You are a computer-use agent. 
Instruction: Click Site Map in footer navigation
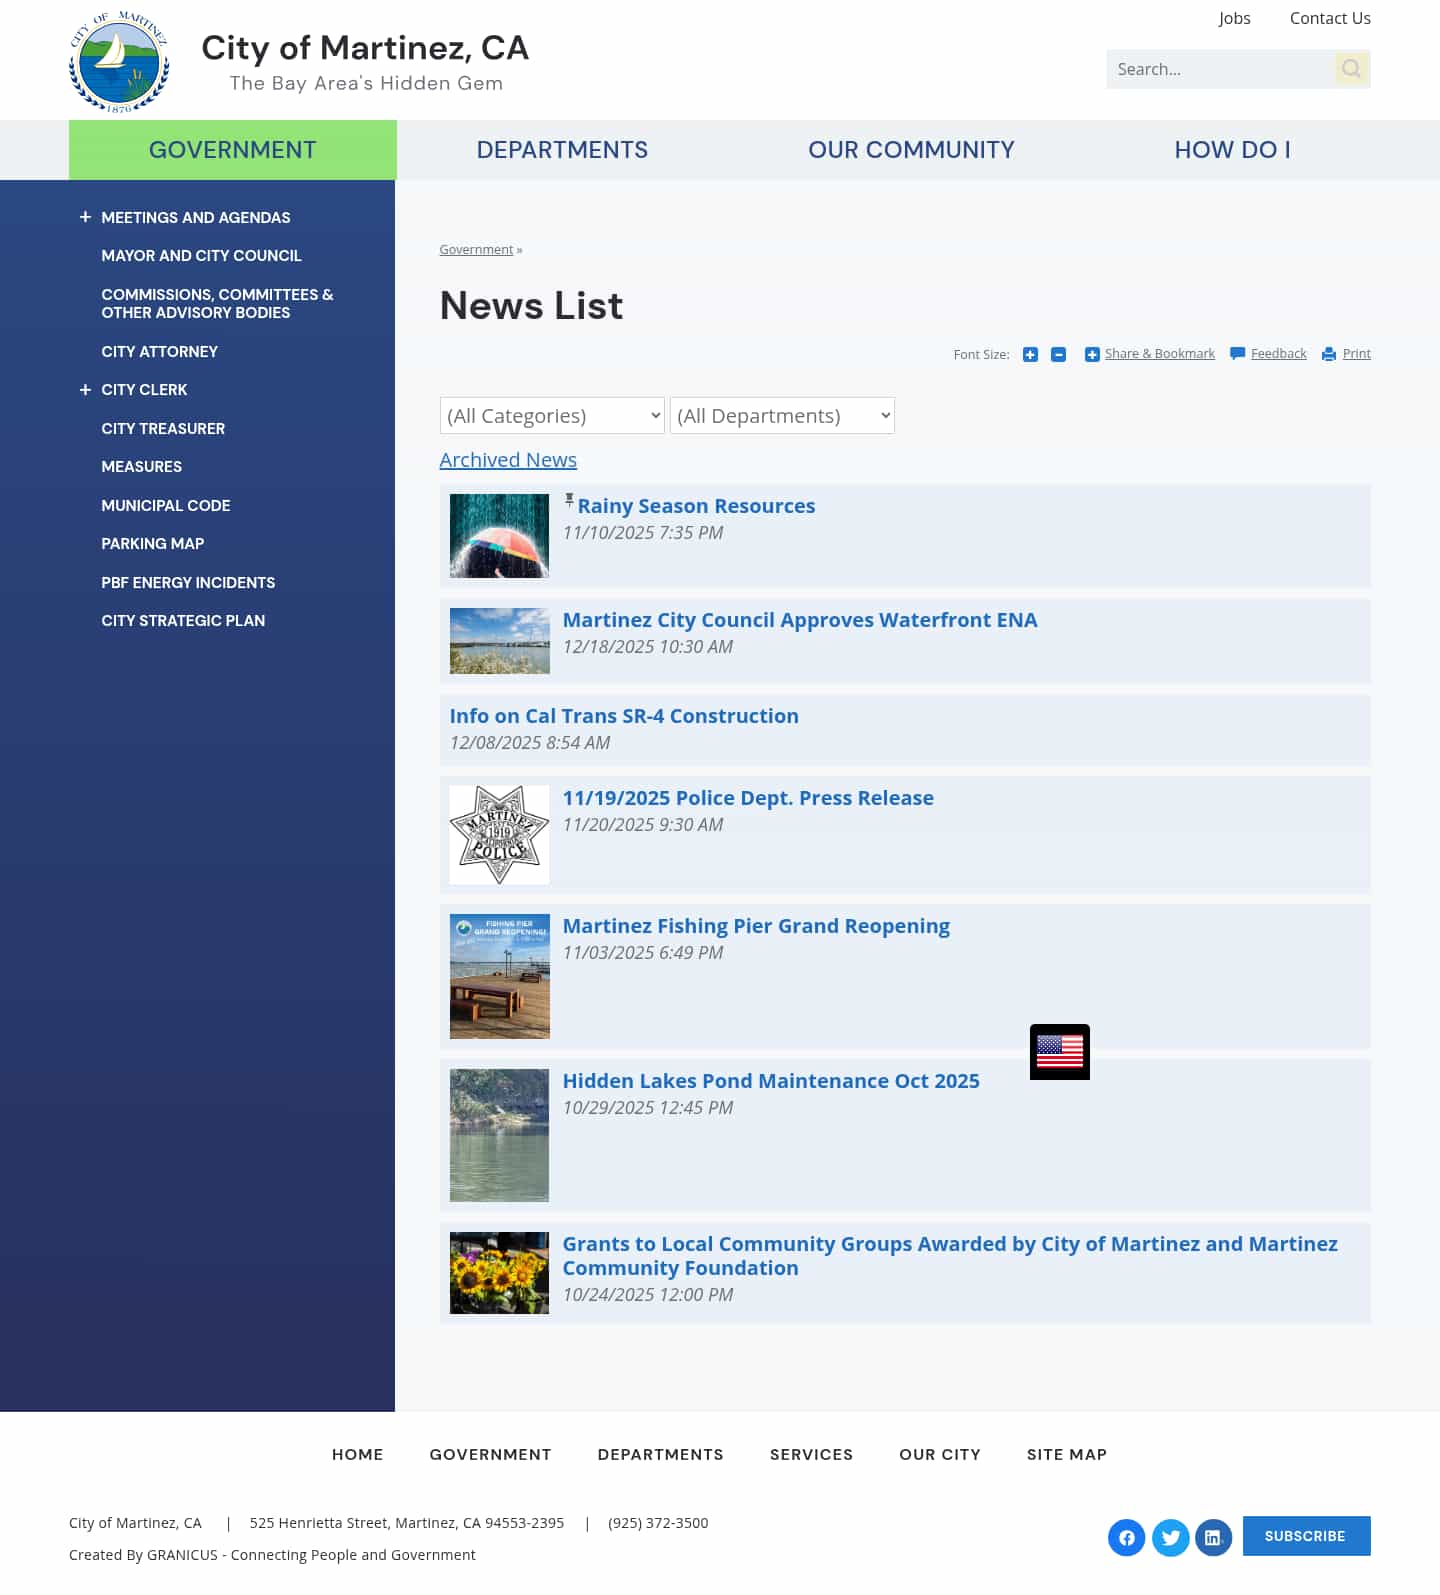click(x=1067, y=1455)
